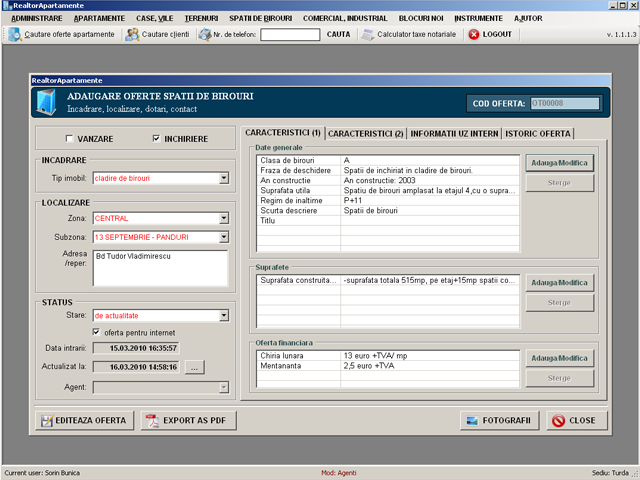The image size is (640, 480).
Task: Click Adauga/Modifica in Date generale
Action: [x=559, y=162]
